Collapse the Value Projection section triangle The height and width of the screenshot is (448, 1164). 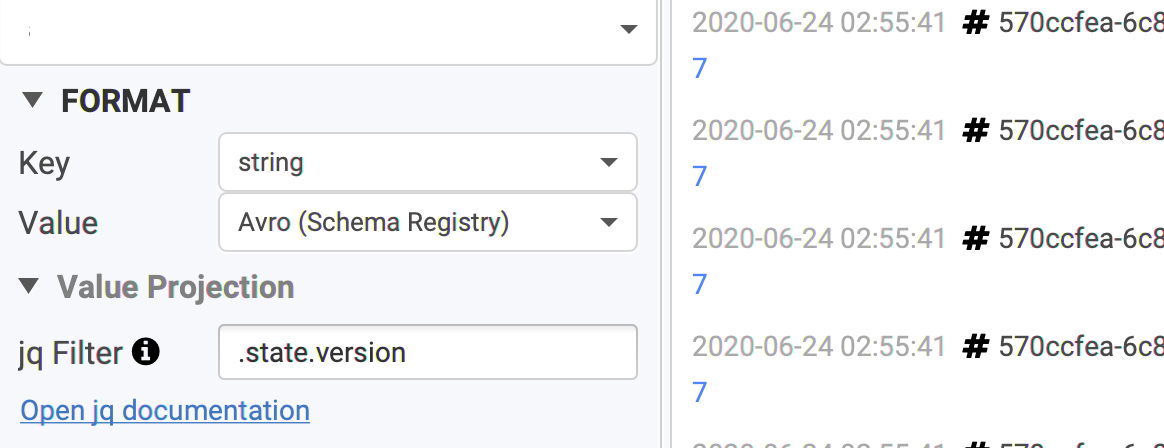tap(30, 286)
